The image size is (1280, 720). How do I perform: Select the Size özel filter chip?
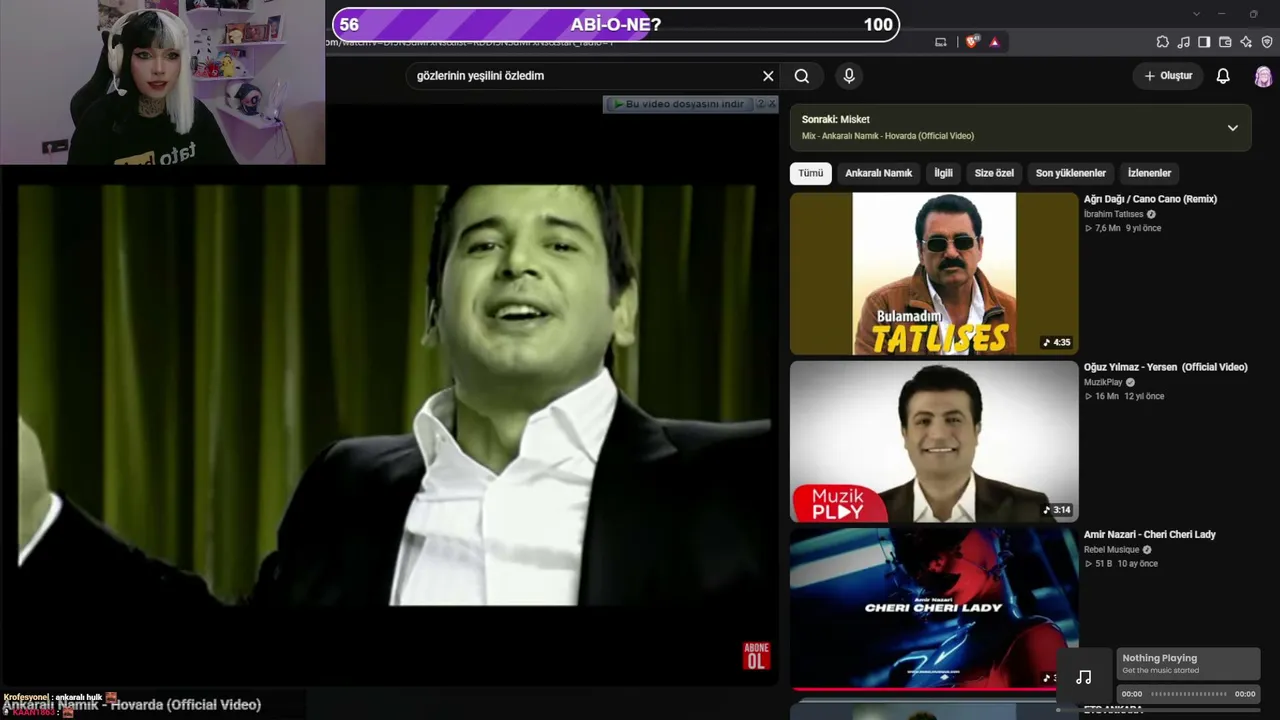pos(994,173)
